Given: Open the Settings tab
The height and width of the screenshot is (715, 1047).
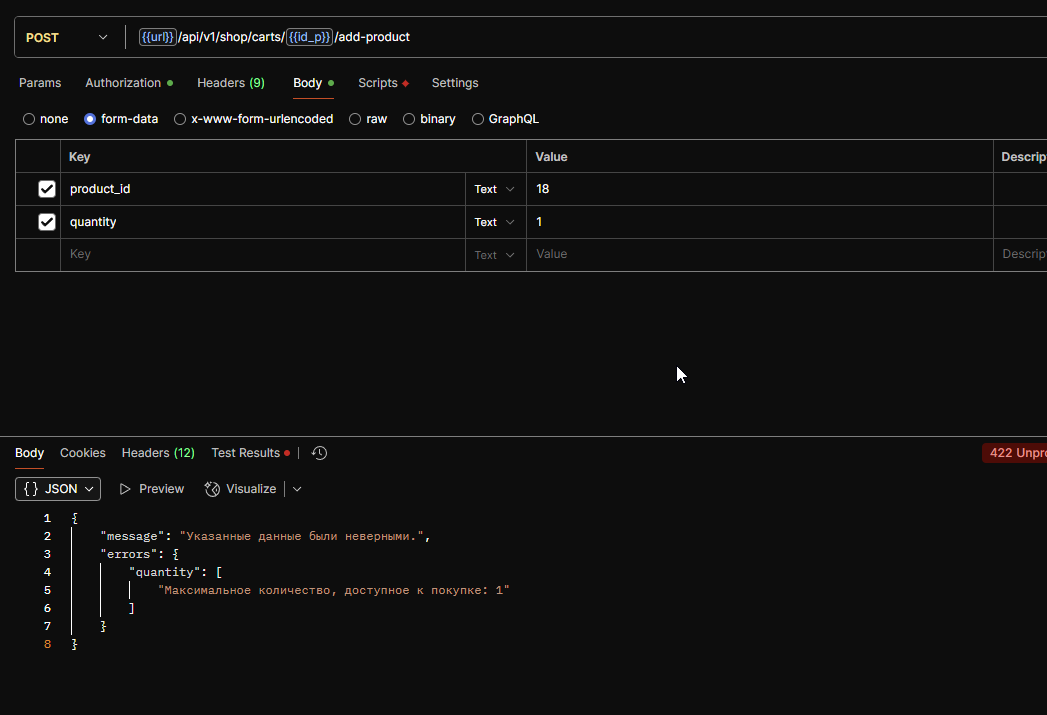Looking at the screenshot, I should pyautogui.click(x=455, y=83).
